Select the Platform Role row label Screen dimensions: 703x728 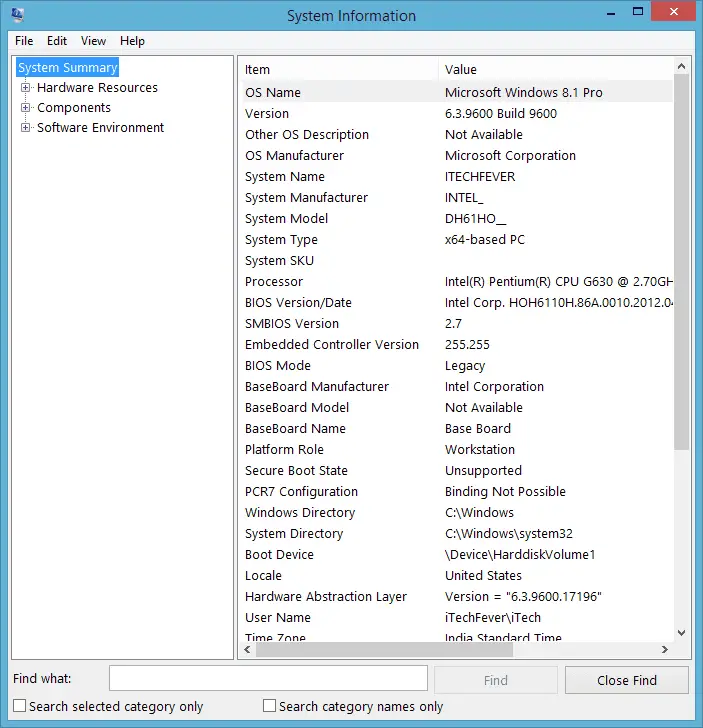coord(284,449)
